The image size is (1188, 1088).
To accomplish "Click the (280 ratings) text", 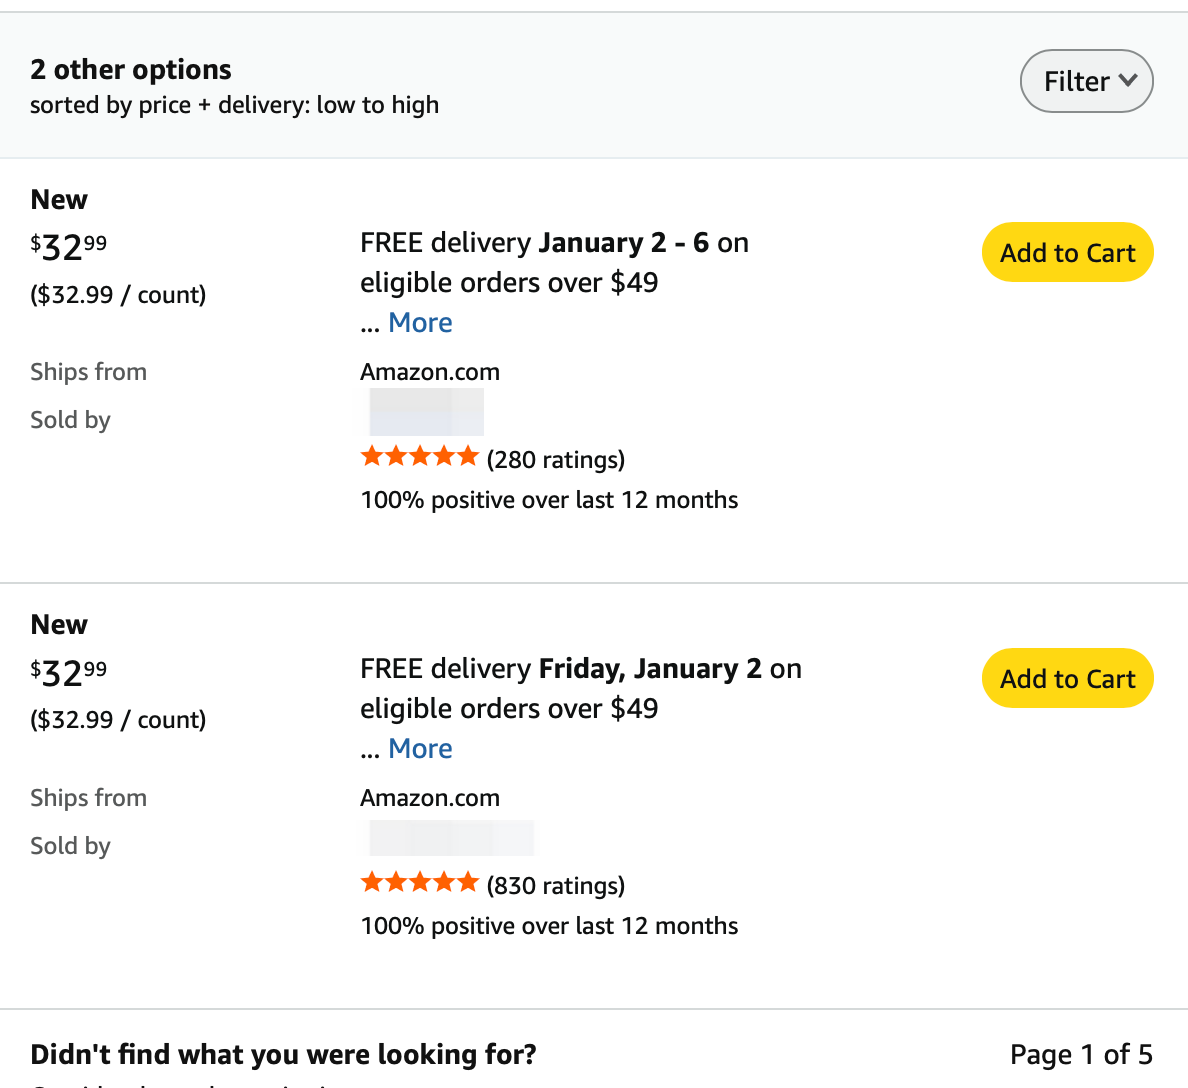I will point(556,460).
